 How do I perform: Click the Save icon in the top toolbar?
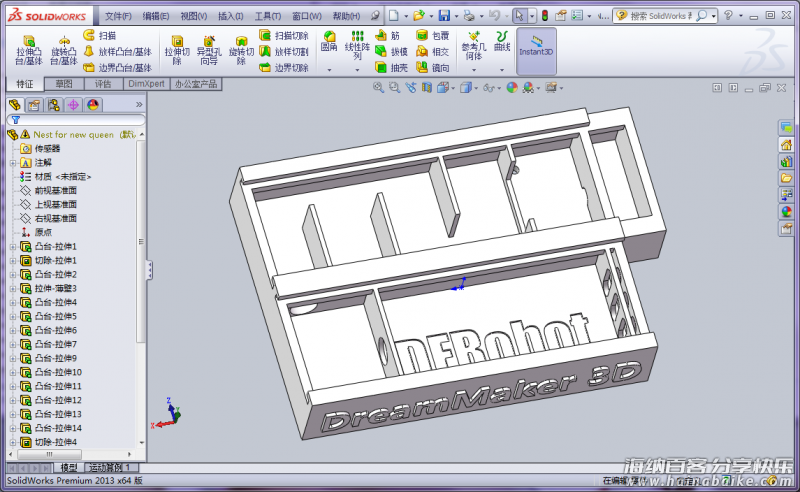click(x=444, y=16)
